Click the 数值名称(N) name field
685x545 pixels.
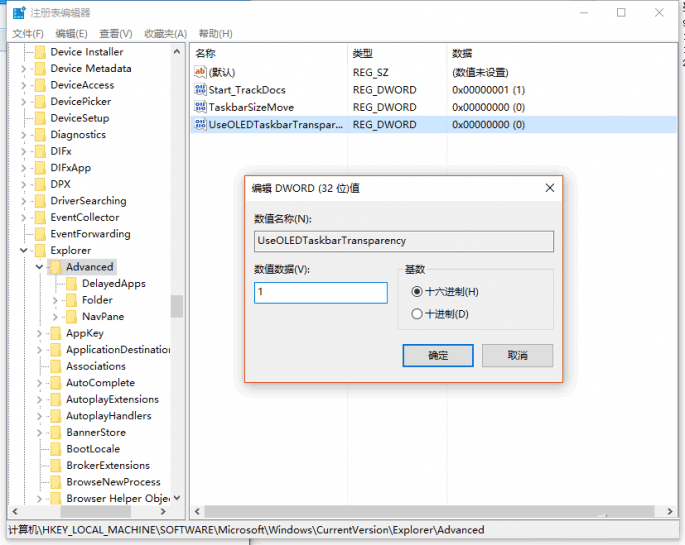(x=404, y=241)
